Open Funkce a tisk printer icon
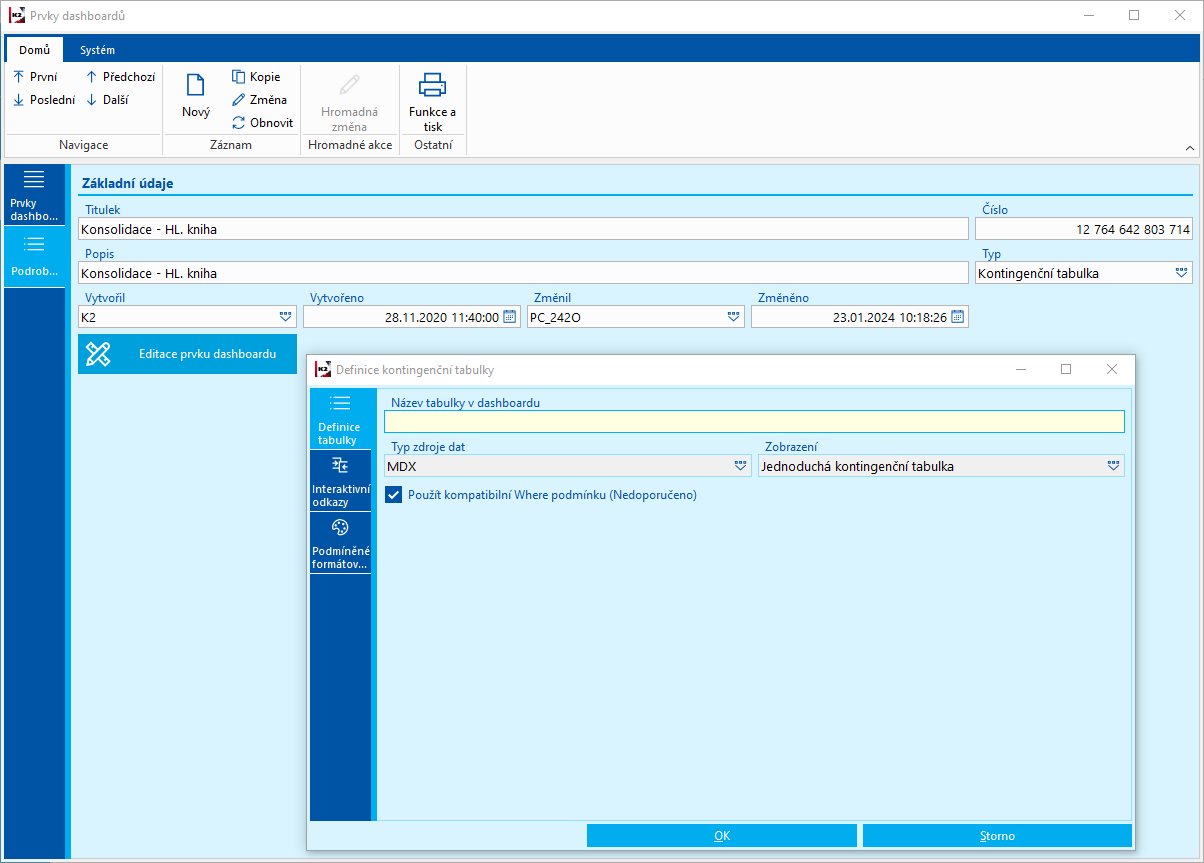1204x863 pixels. pyautogui.click(x=432, y=86)
